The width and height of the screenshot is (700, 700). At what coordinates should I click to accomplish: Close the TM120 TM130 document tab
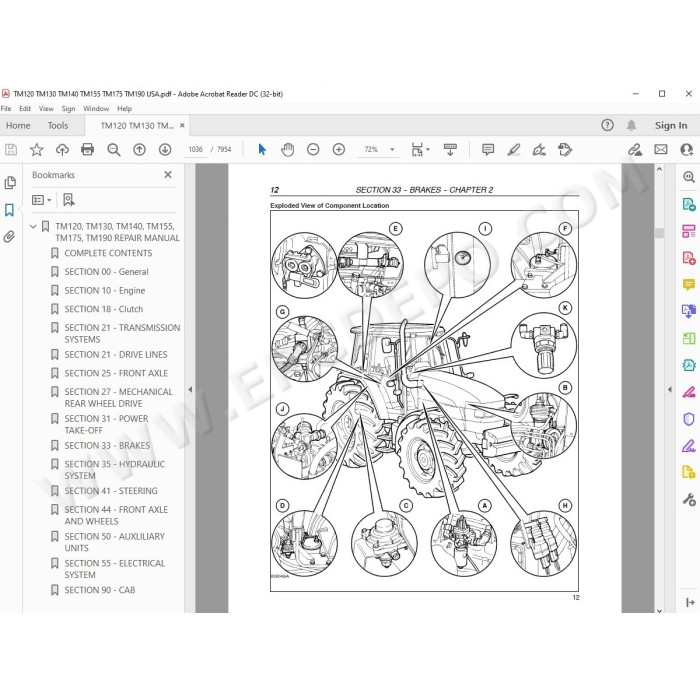click(182, 125)
